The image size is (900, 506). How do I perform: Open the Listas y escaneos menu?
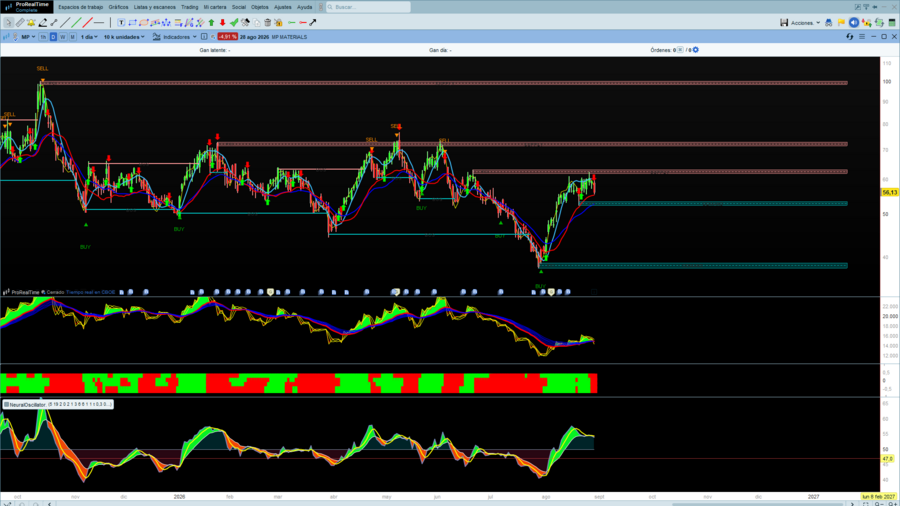(154, 7)
